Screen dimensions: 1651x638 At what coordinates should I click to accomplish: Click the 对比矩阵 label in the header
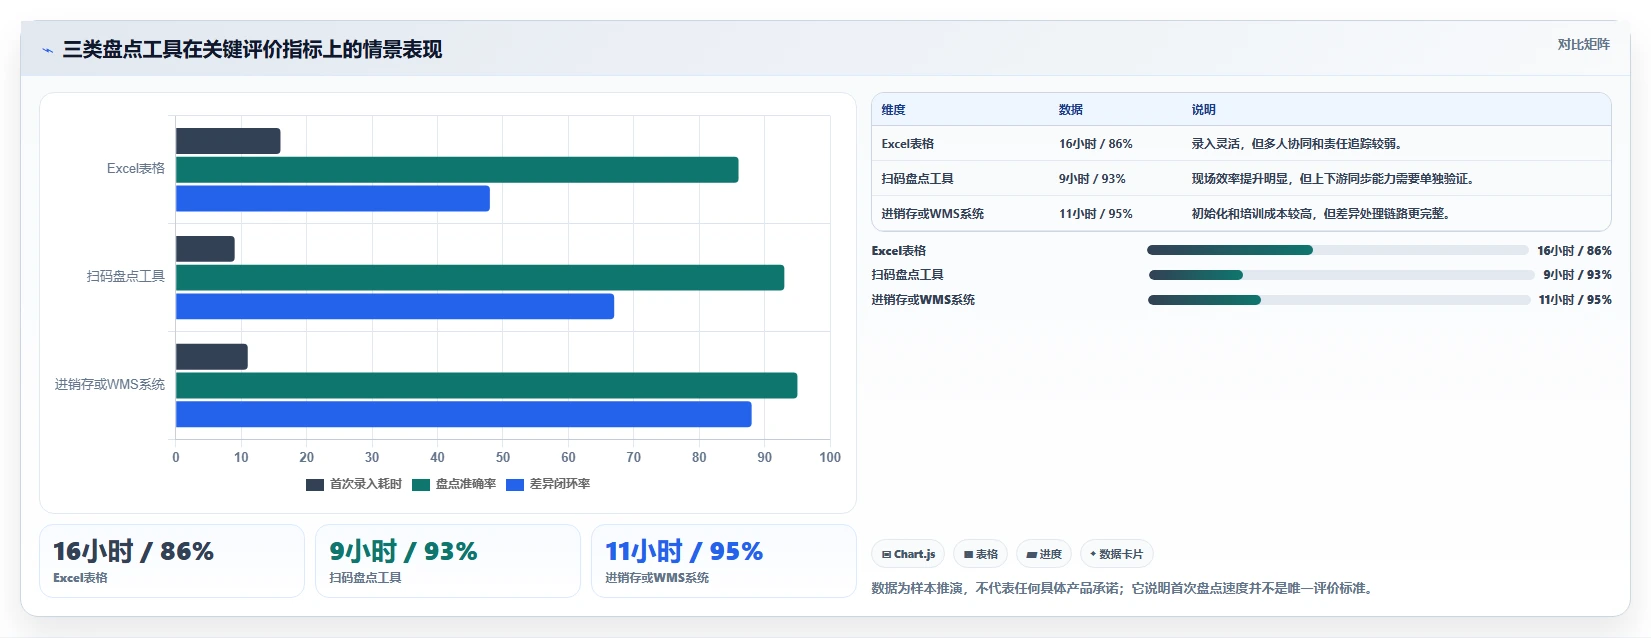pyautogui.click(x=1583, y=44)
